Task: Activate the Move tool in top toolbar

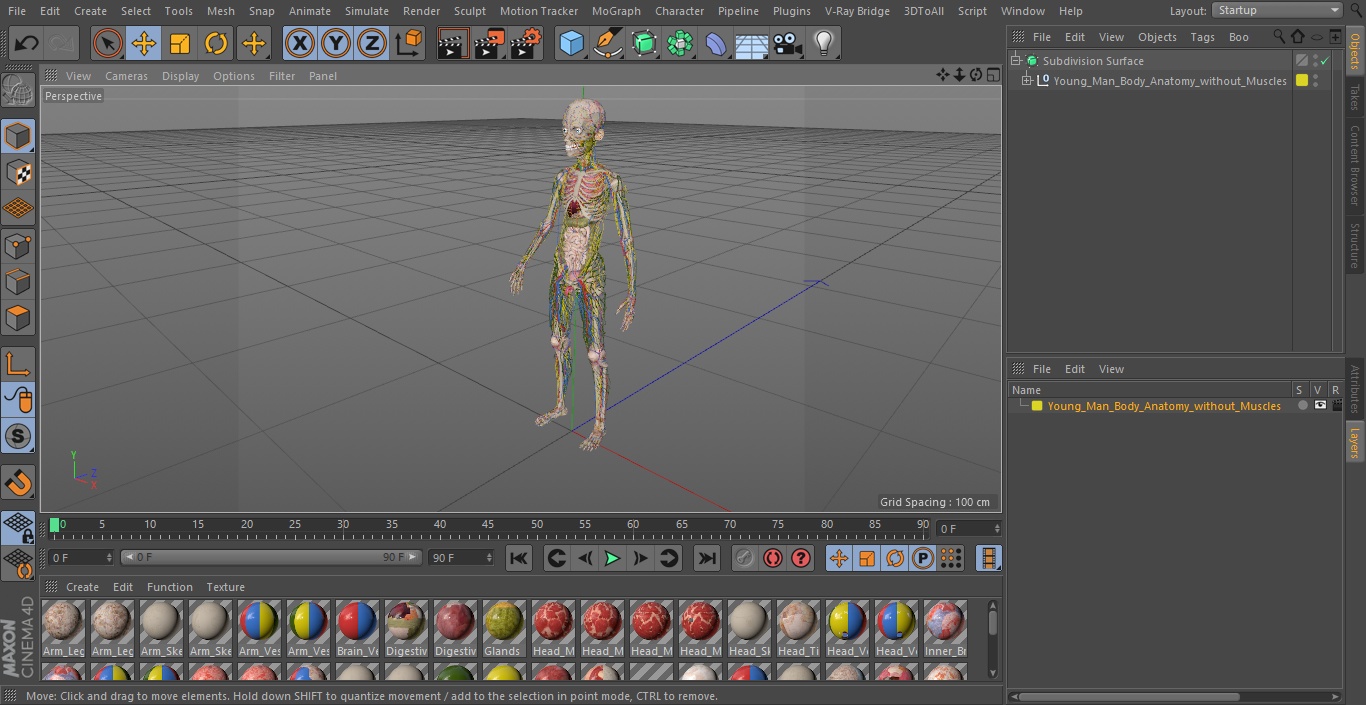Action: pos(144,43)
